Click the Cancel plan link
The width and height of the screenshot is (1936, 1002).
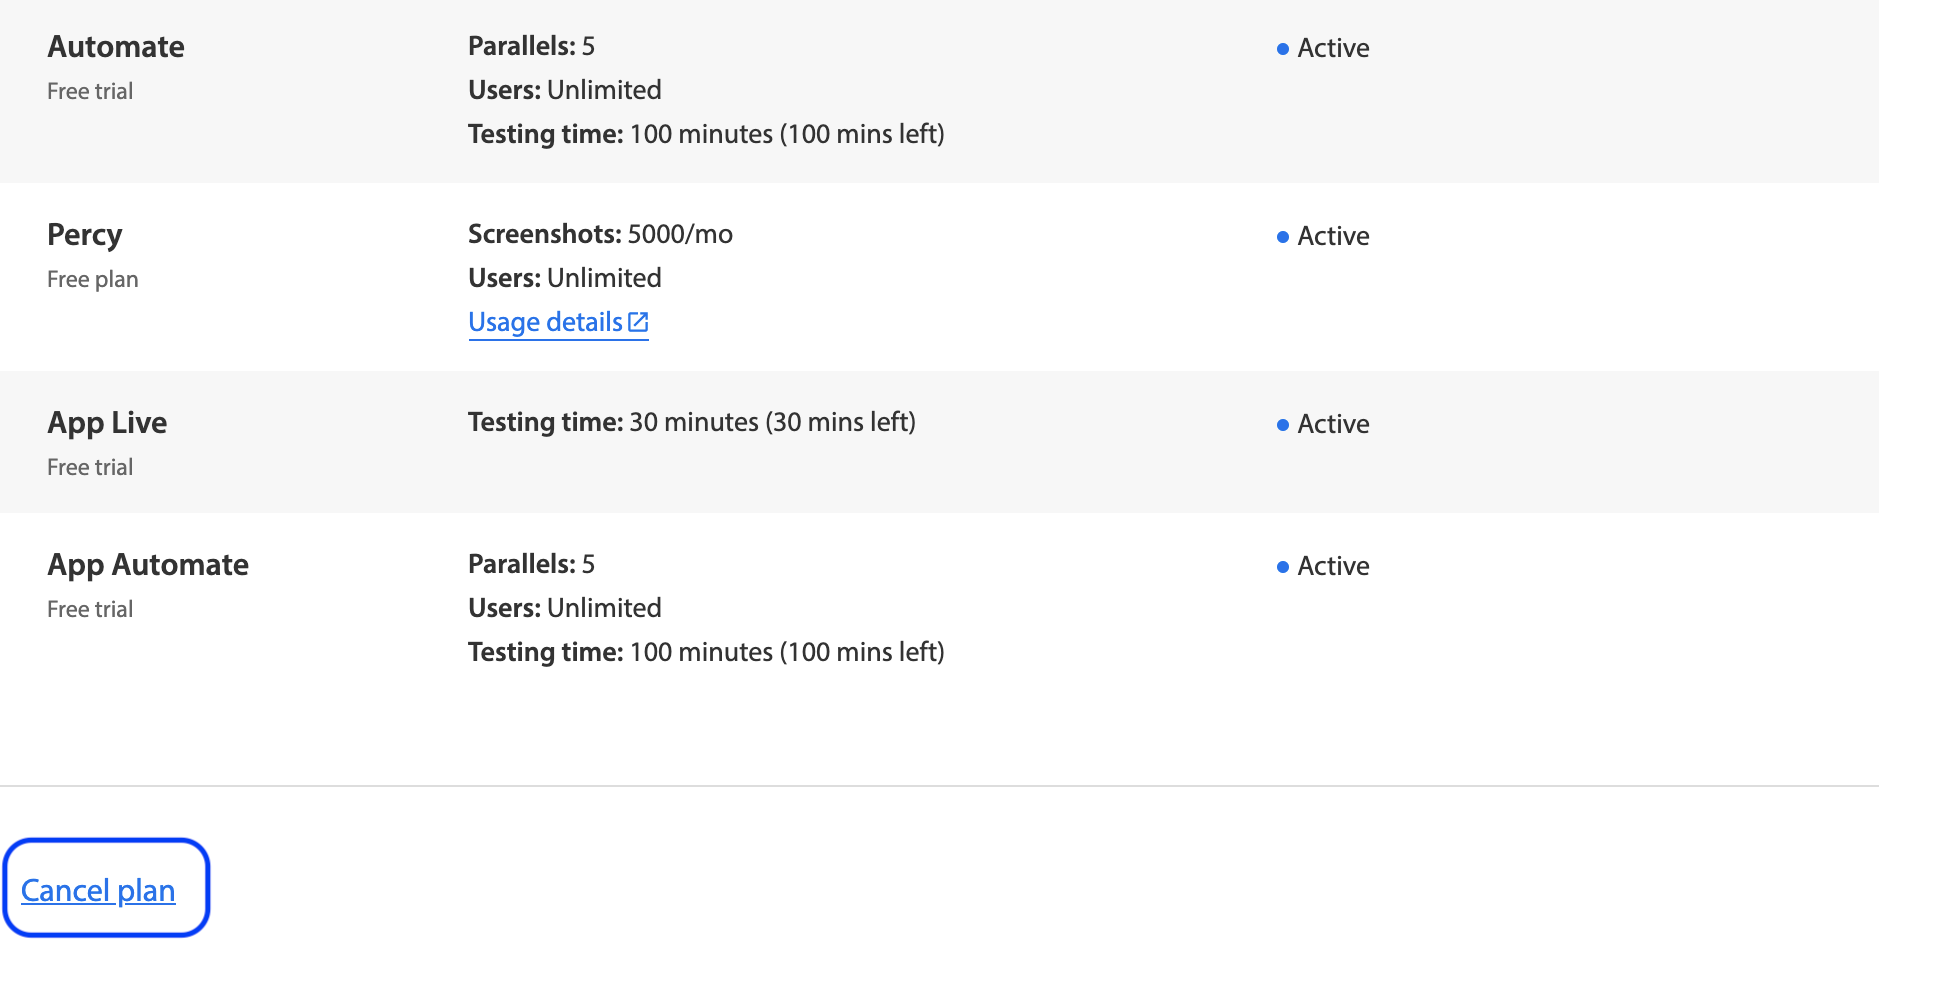click(98, 890)
